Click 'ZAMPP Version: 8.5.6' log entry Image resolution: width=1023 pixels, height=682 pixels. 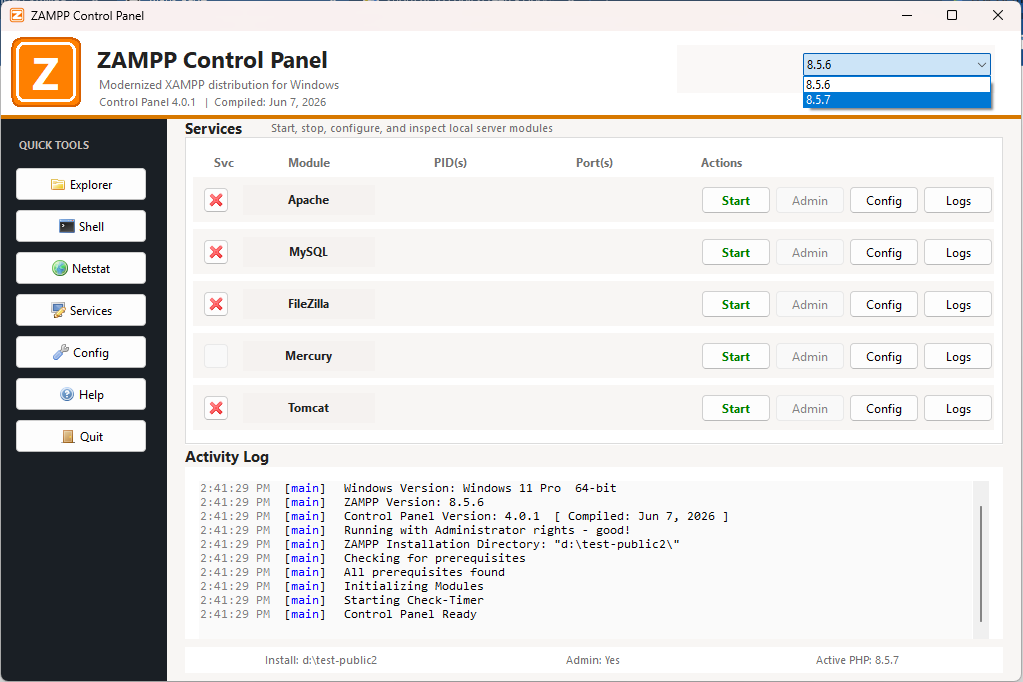(x=414, y=502)
